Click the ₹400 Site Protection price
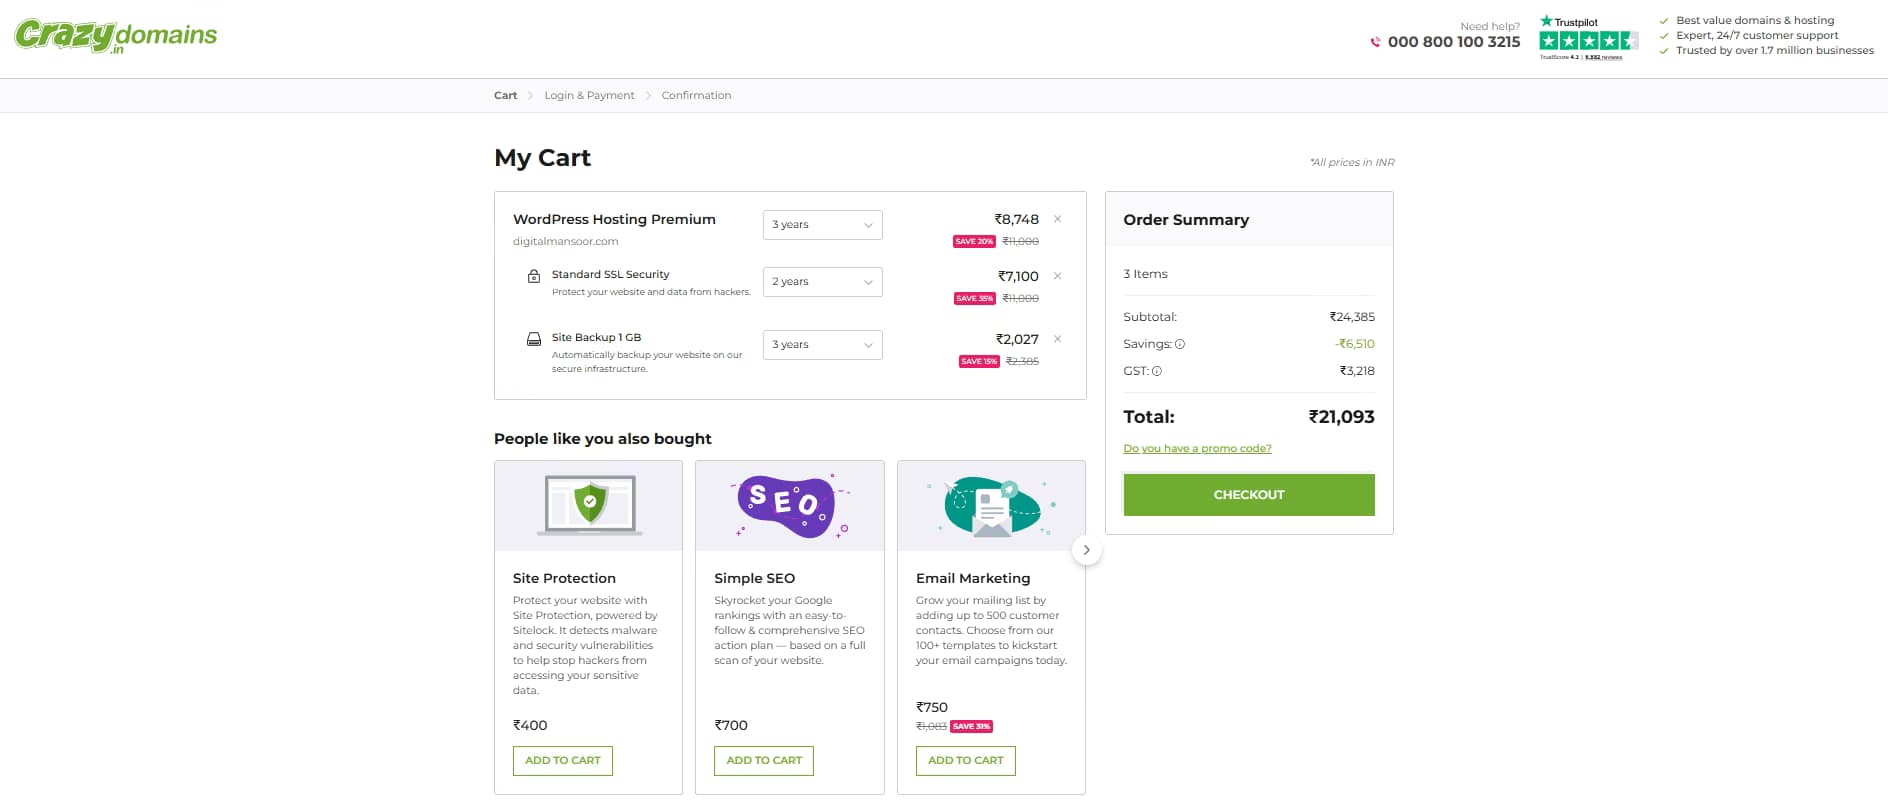Viewport: 1888px width, 810px height. (530, 725)
